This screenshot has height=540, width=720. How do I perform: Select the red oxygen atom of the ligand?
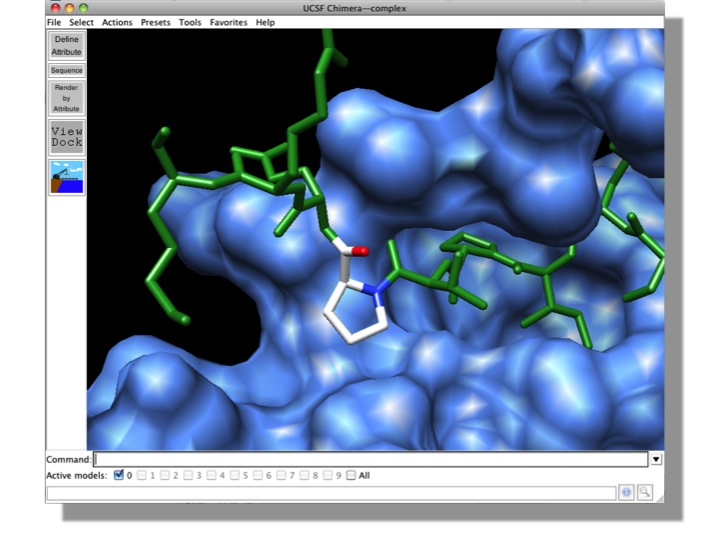[x=361, y=251]
